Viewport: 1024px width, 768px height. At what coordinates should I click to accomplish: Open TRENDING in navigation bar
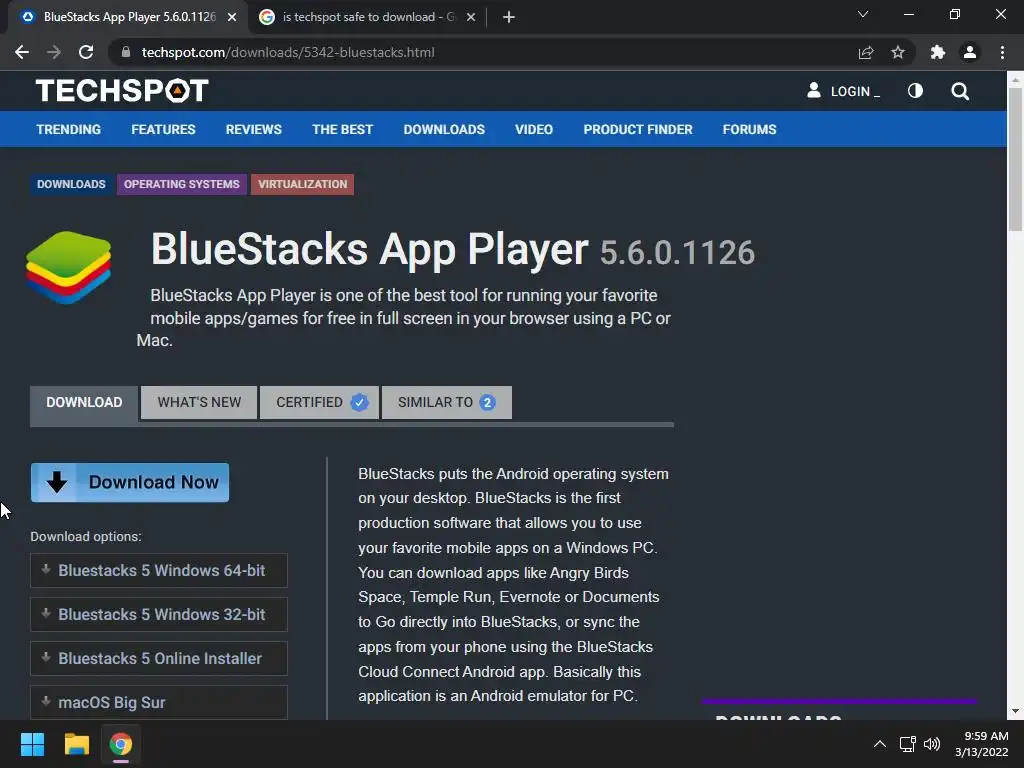[69, 129]
